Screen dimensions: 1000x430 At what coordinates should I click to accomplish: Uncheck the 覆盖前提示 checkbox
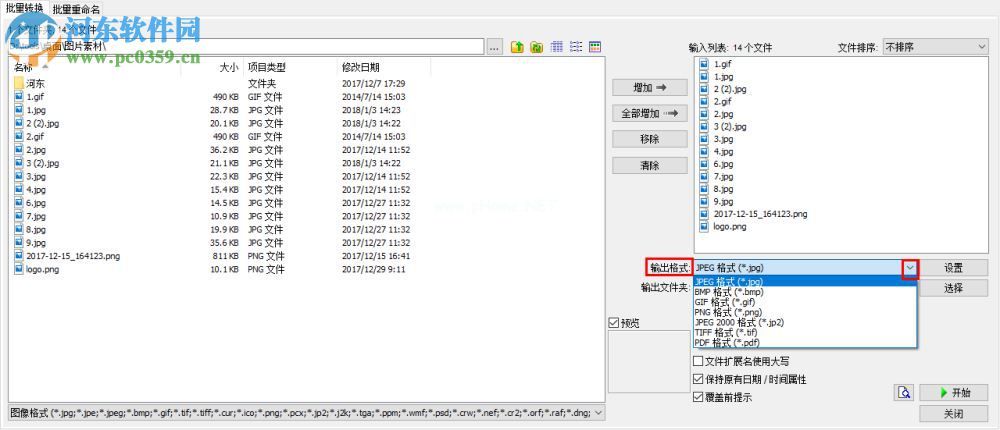click(698, 397)
